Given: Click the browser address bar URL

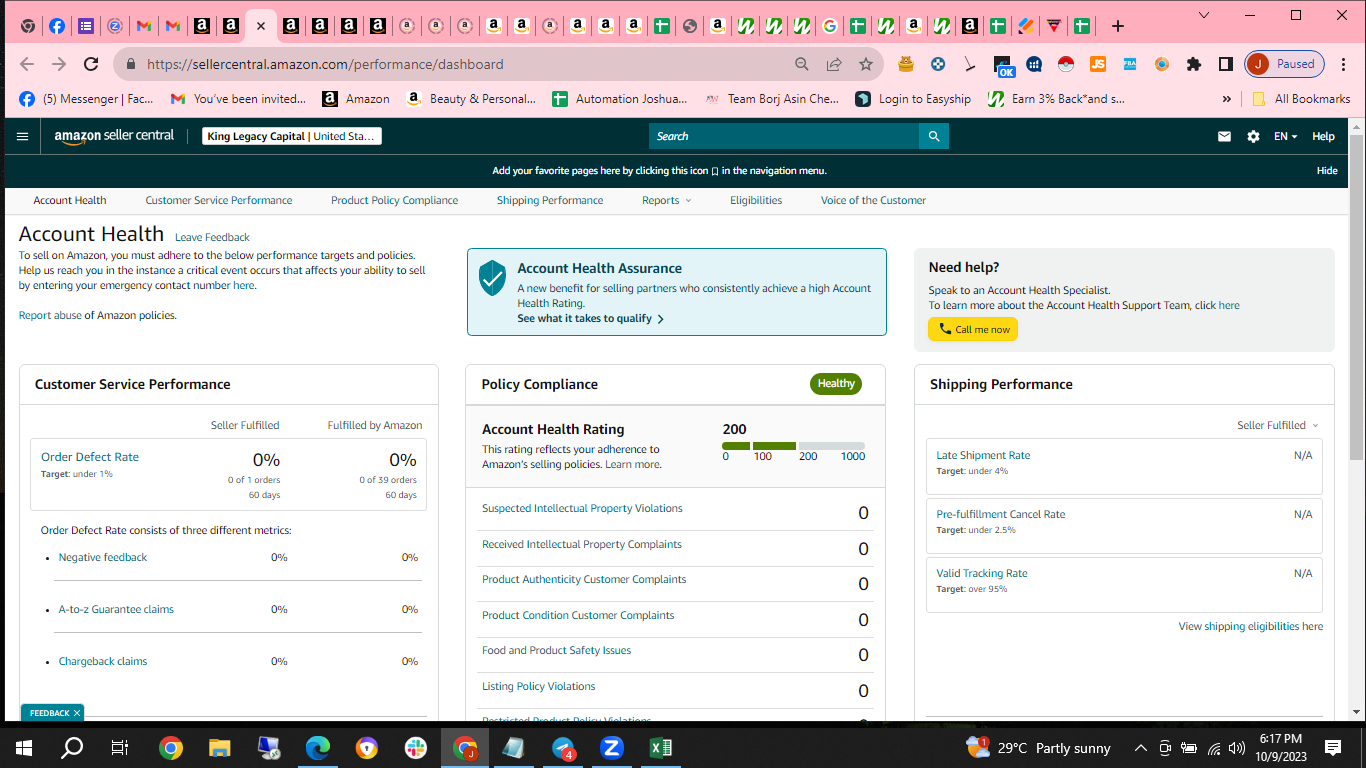Looking at the screenshot, I should [x=325, y=64].
